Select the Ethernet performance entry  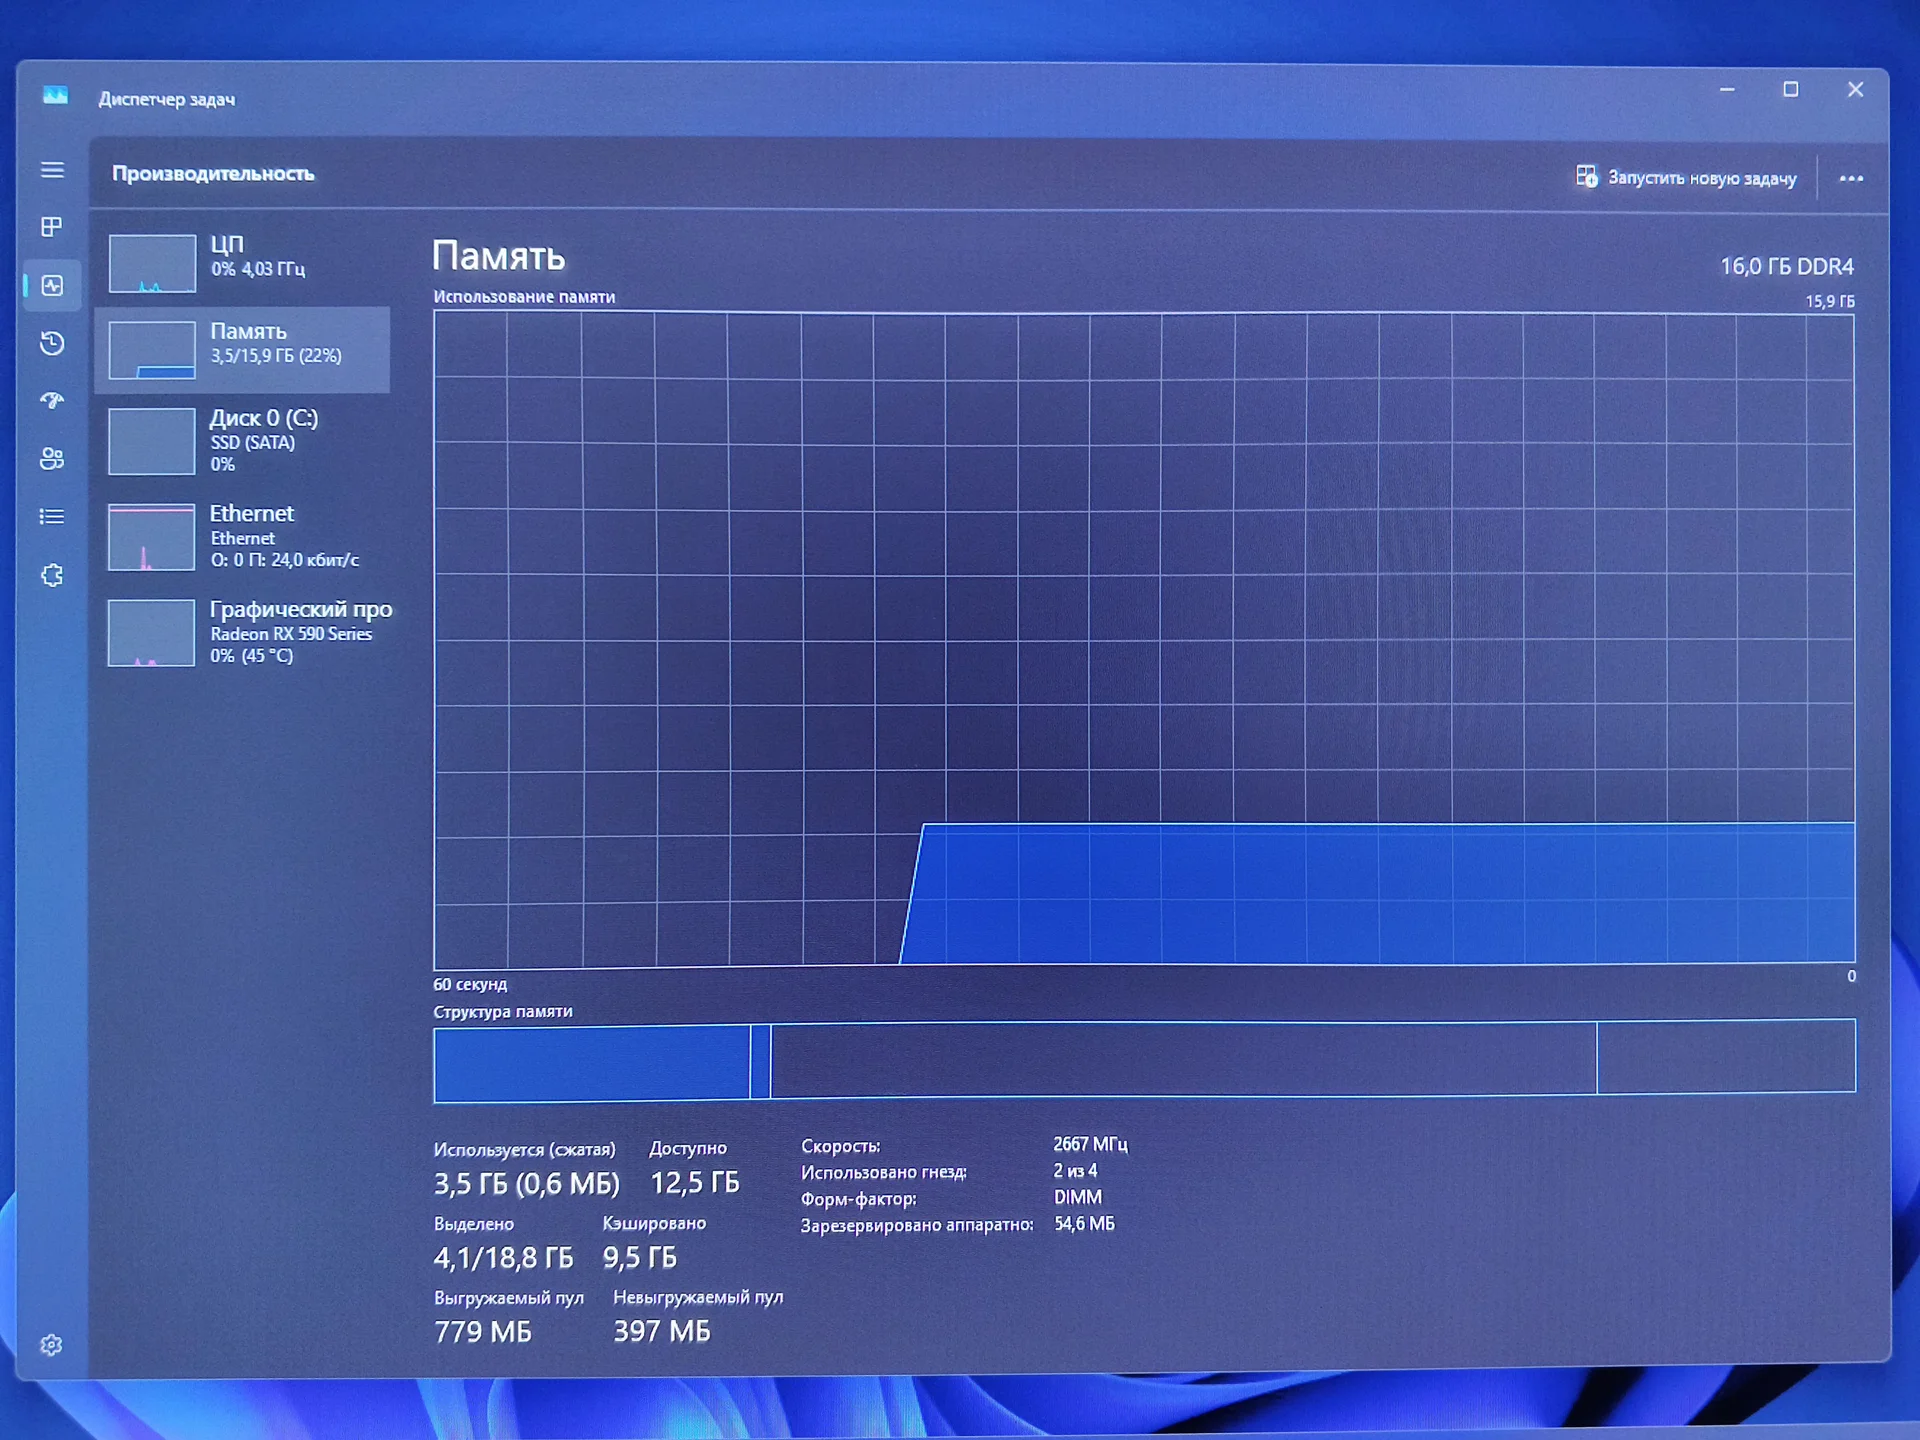click(243, 536)
